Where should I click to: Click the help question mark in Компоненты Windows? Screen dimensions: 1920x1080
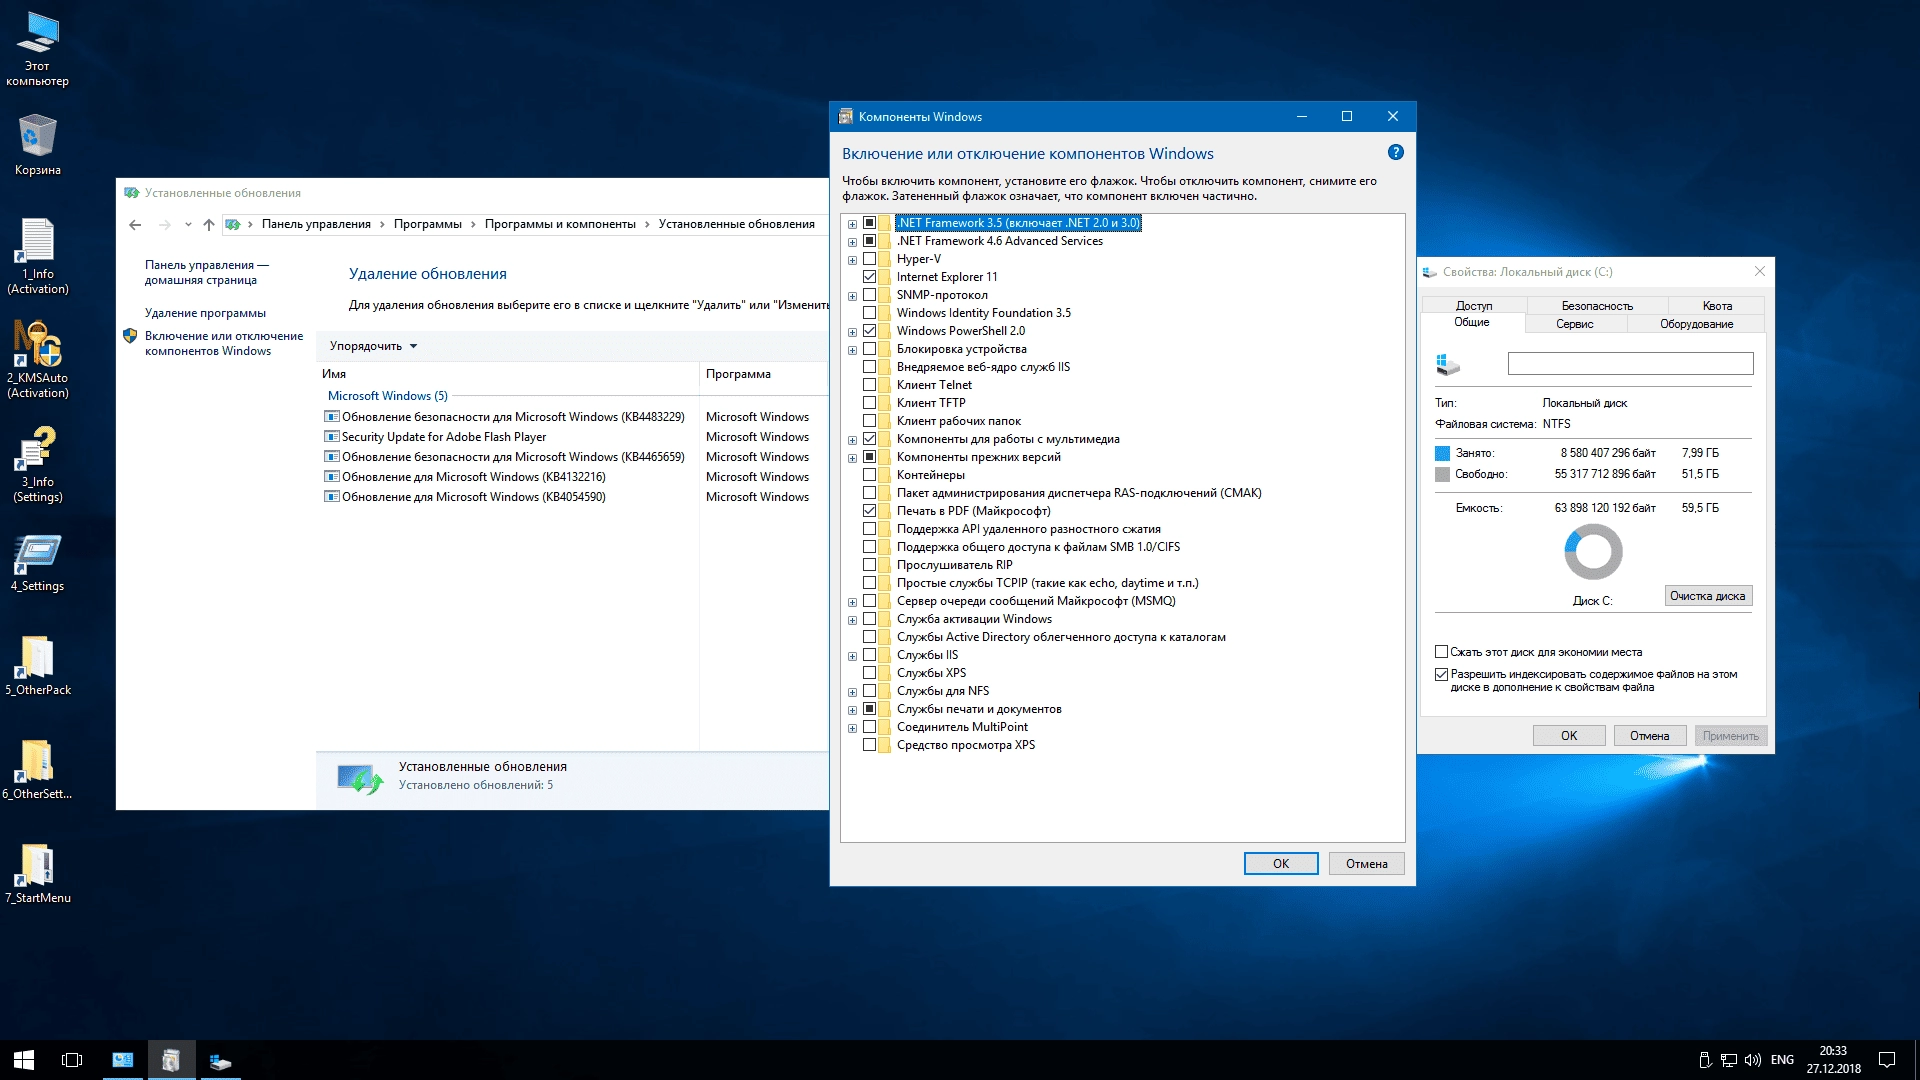(1396, 152)
